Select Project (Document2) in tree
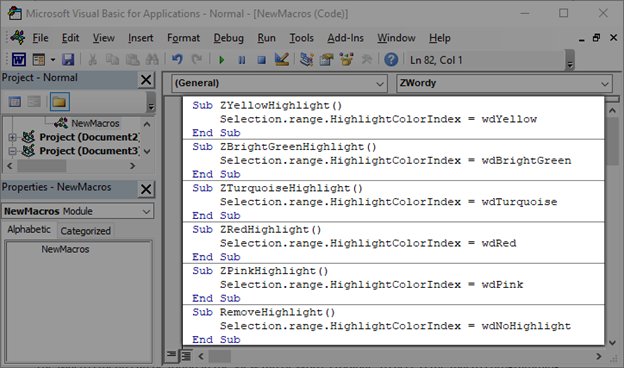 [x=89, y=137]
